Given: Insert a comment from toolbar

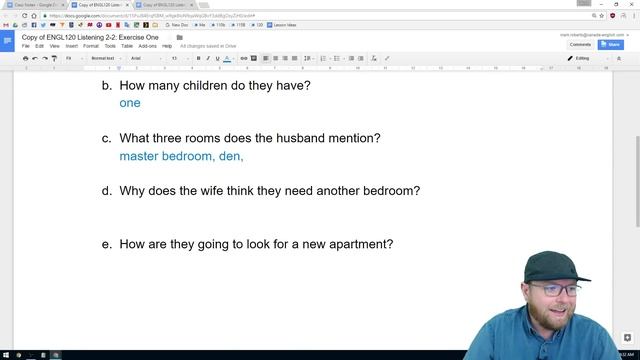Looking at the screenshot, I should coord(253,58).
